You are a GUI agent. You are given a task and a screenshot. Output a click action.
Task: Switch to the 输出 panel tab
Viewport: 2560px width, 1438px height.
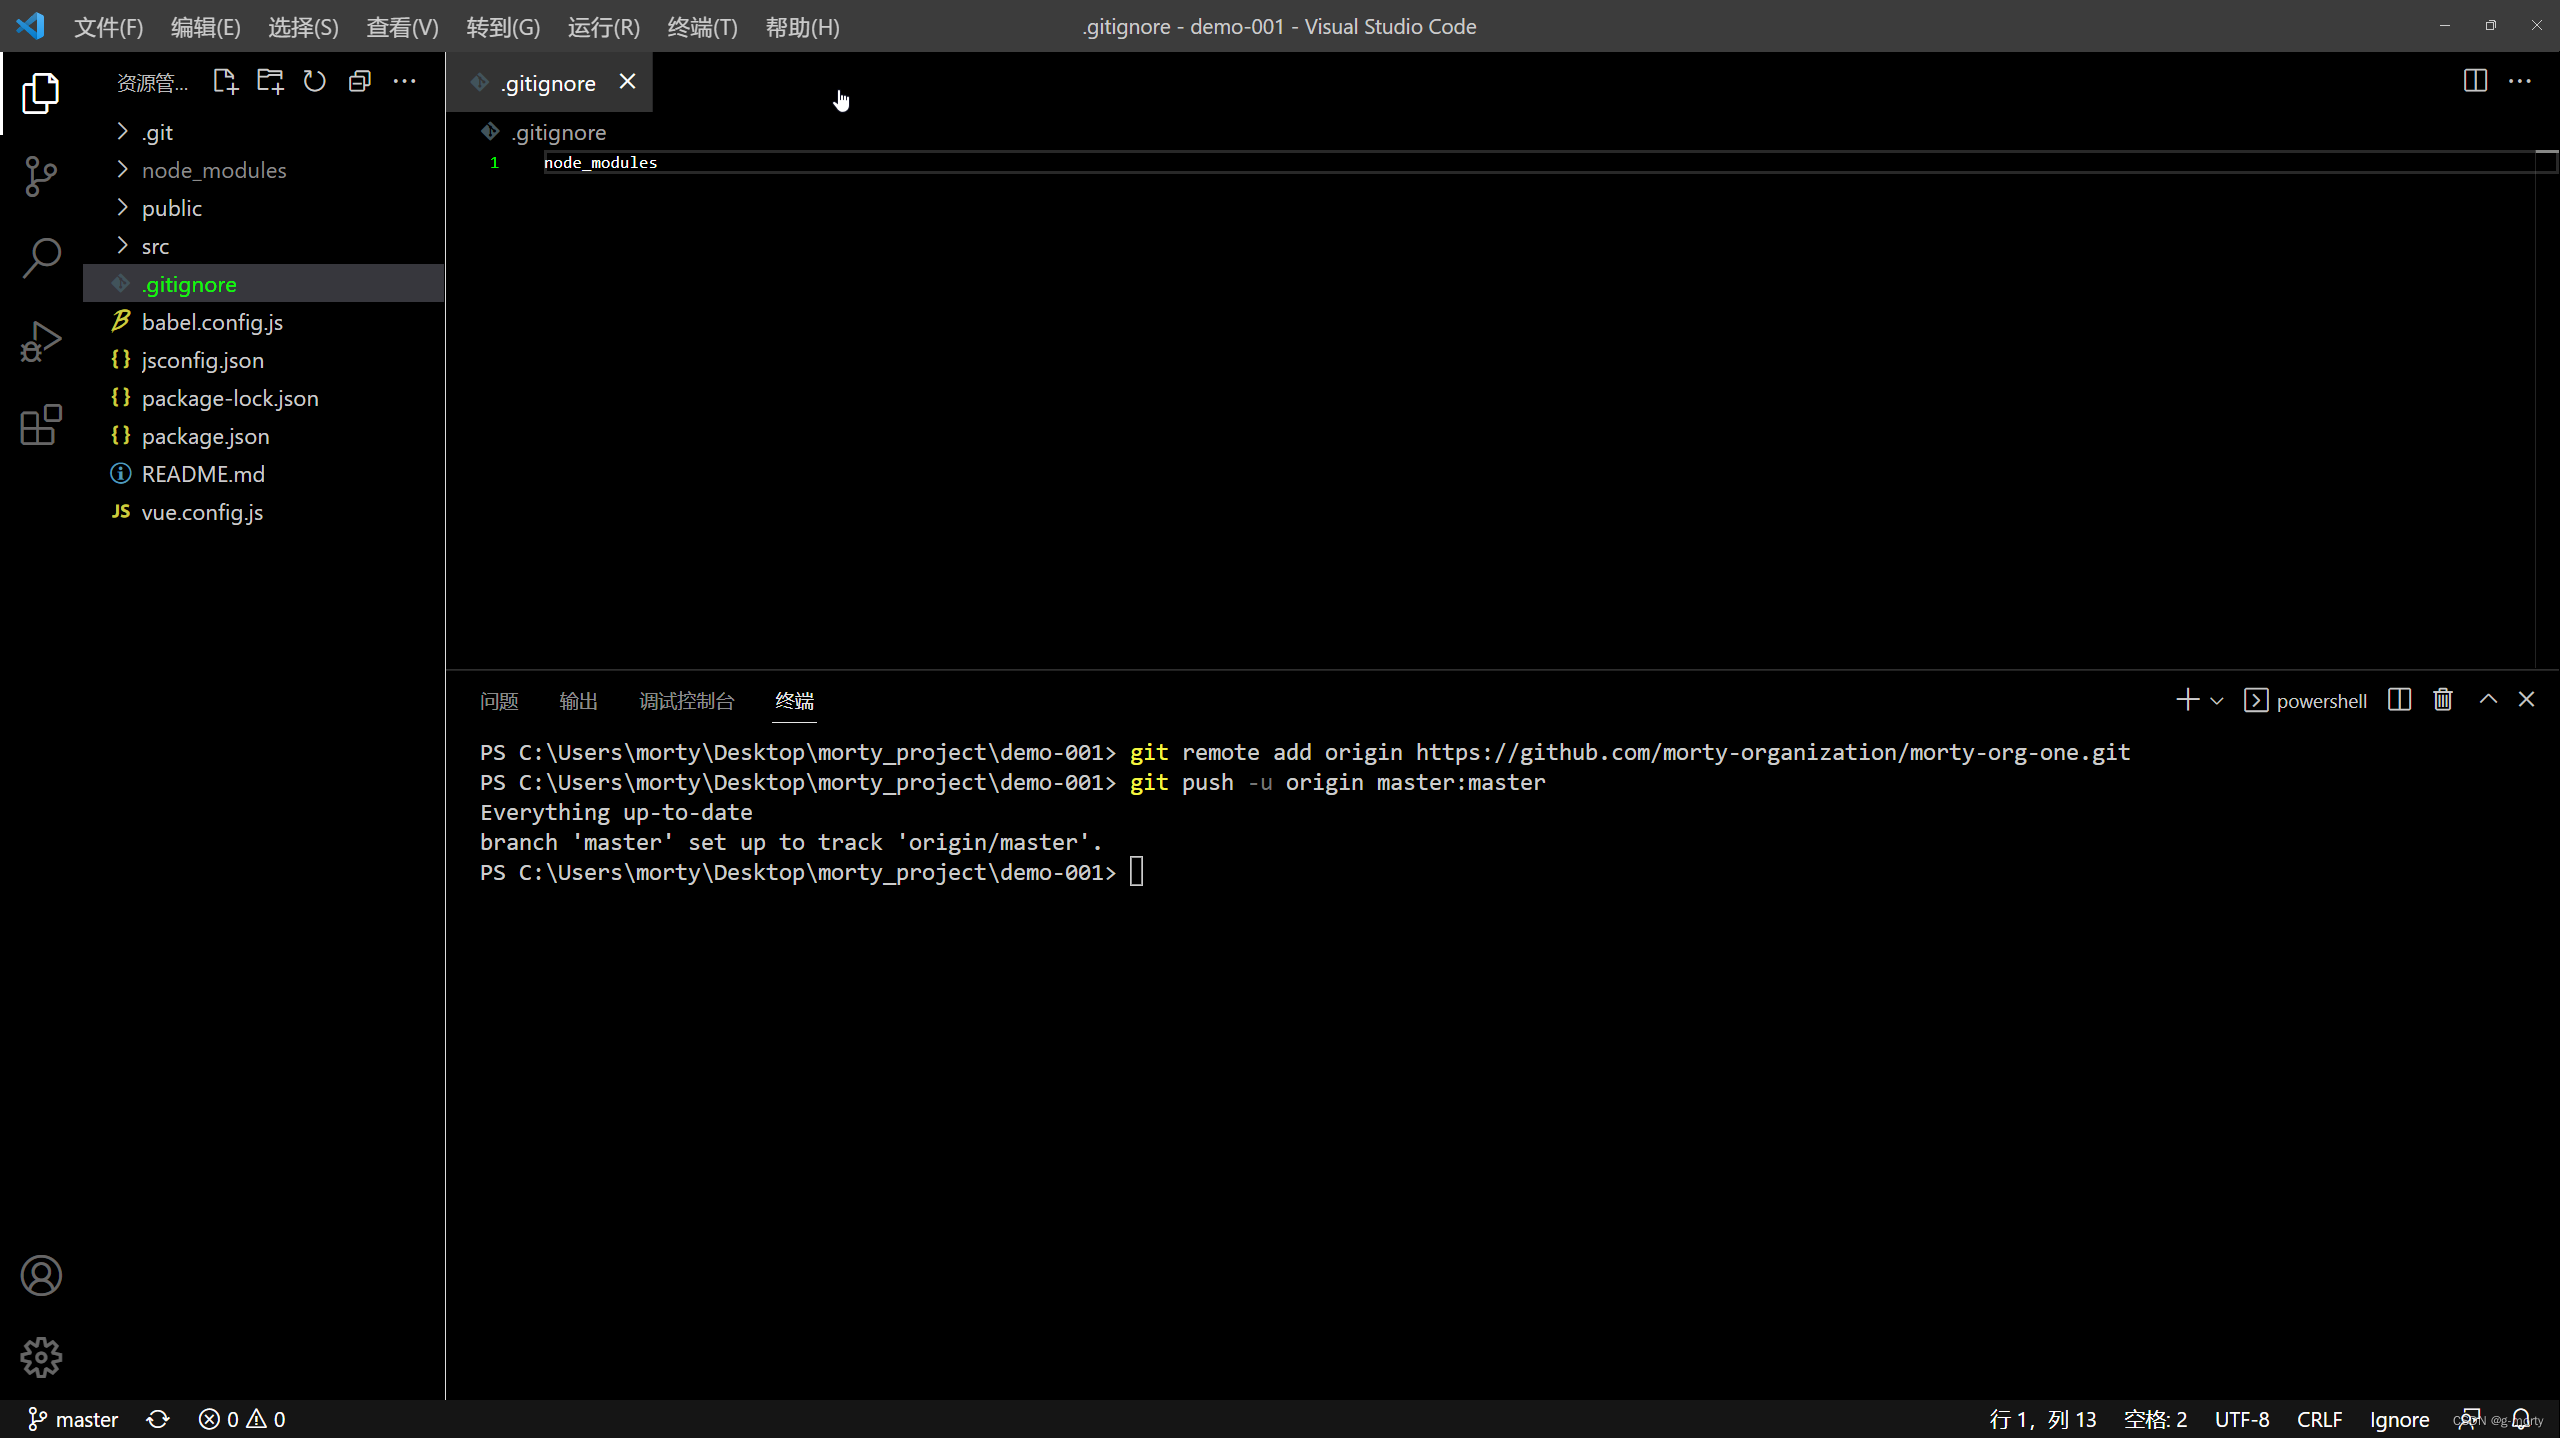[578, 701]
